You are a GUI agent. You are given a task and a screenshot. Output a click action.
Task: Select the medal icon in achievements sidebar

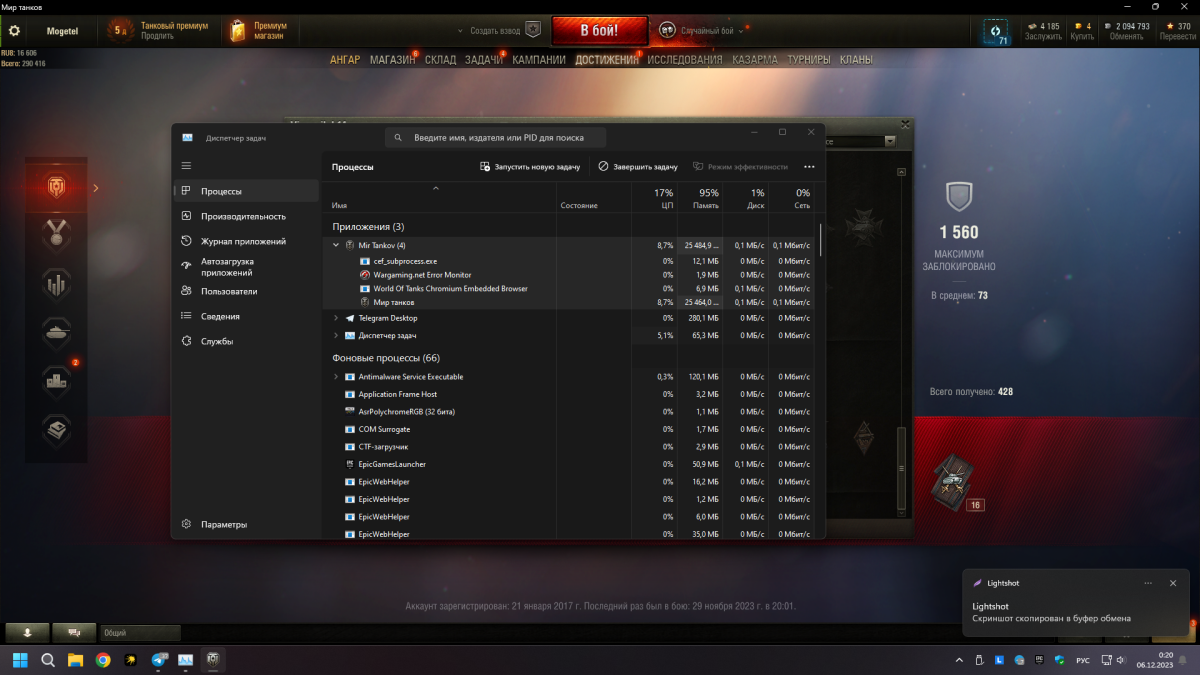click(x=56, y=235)
